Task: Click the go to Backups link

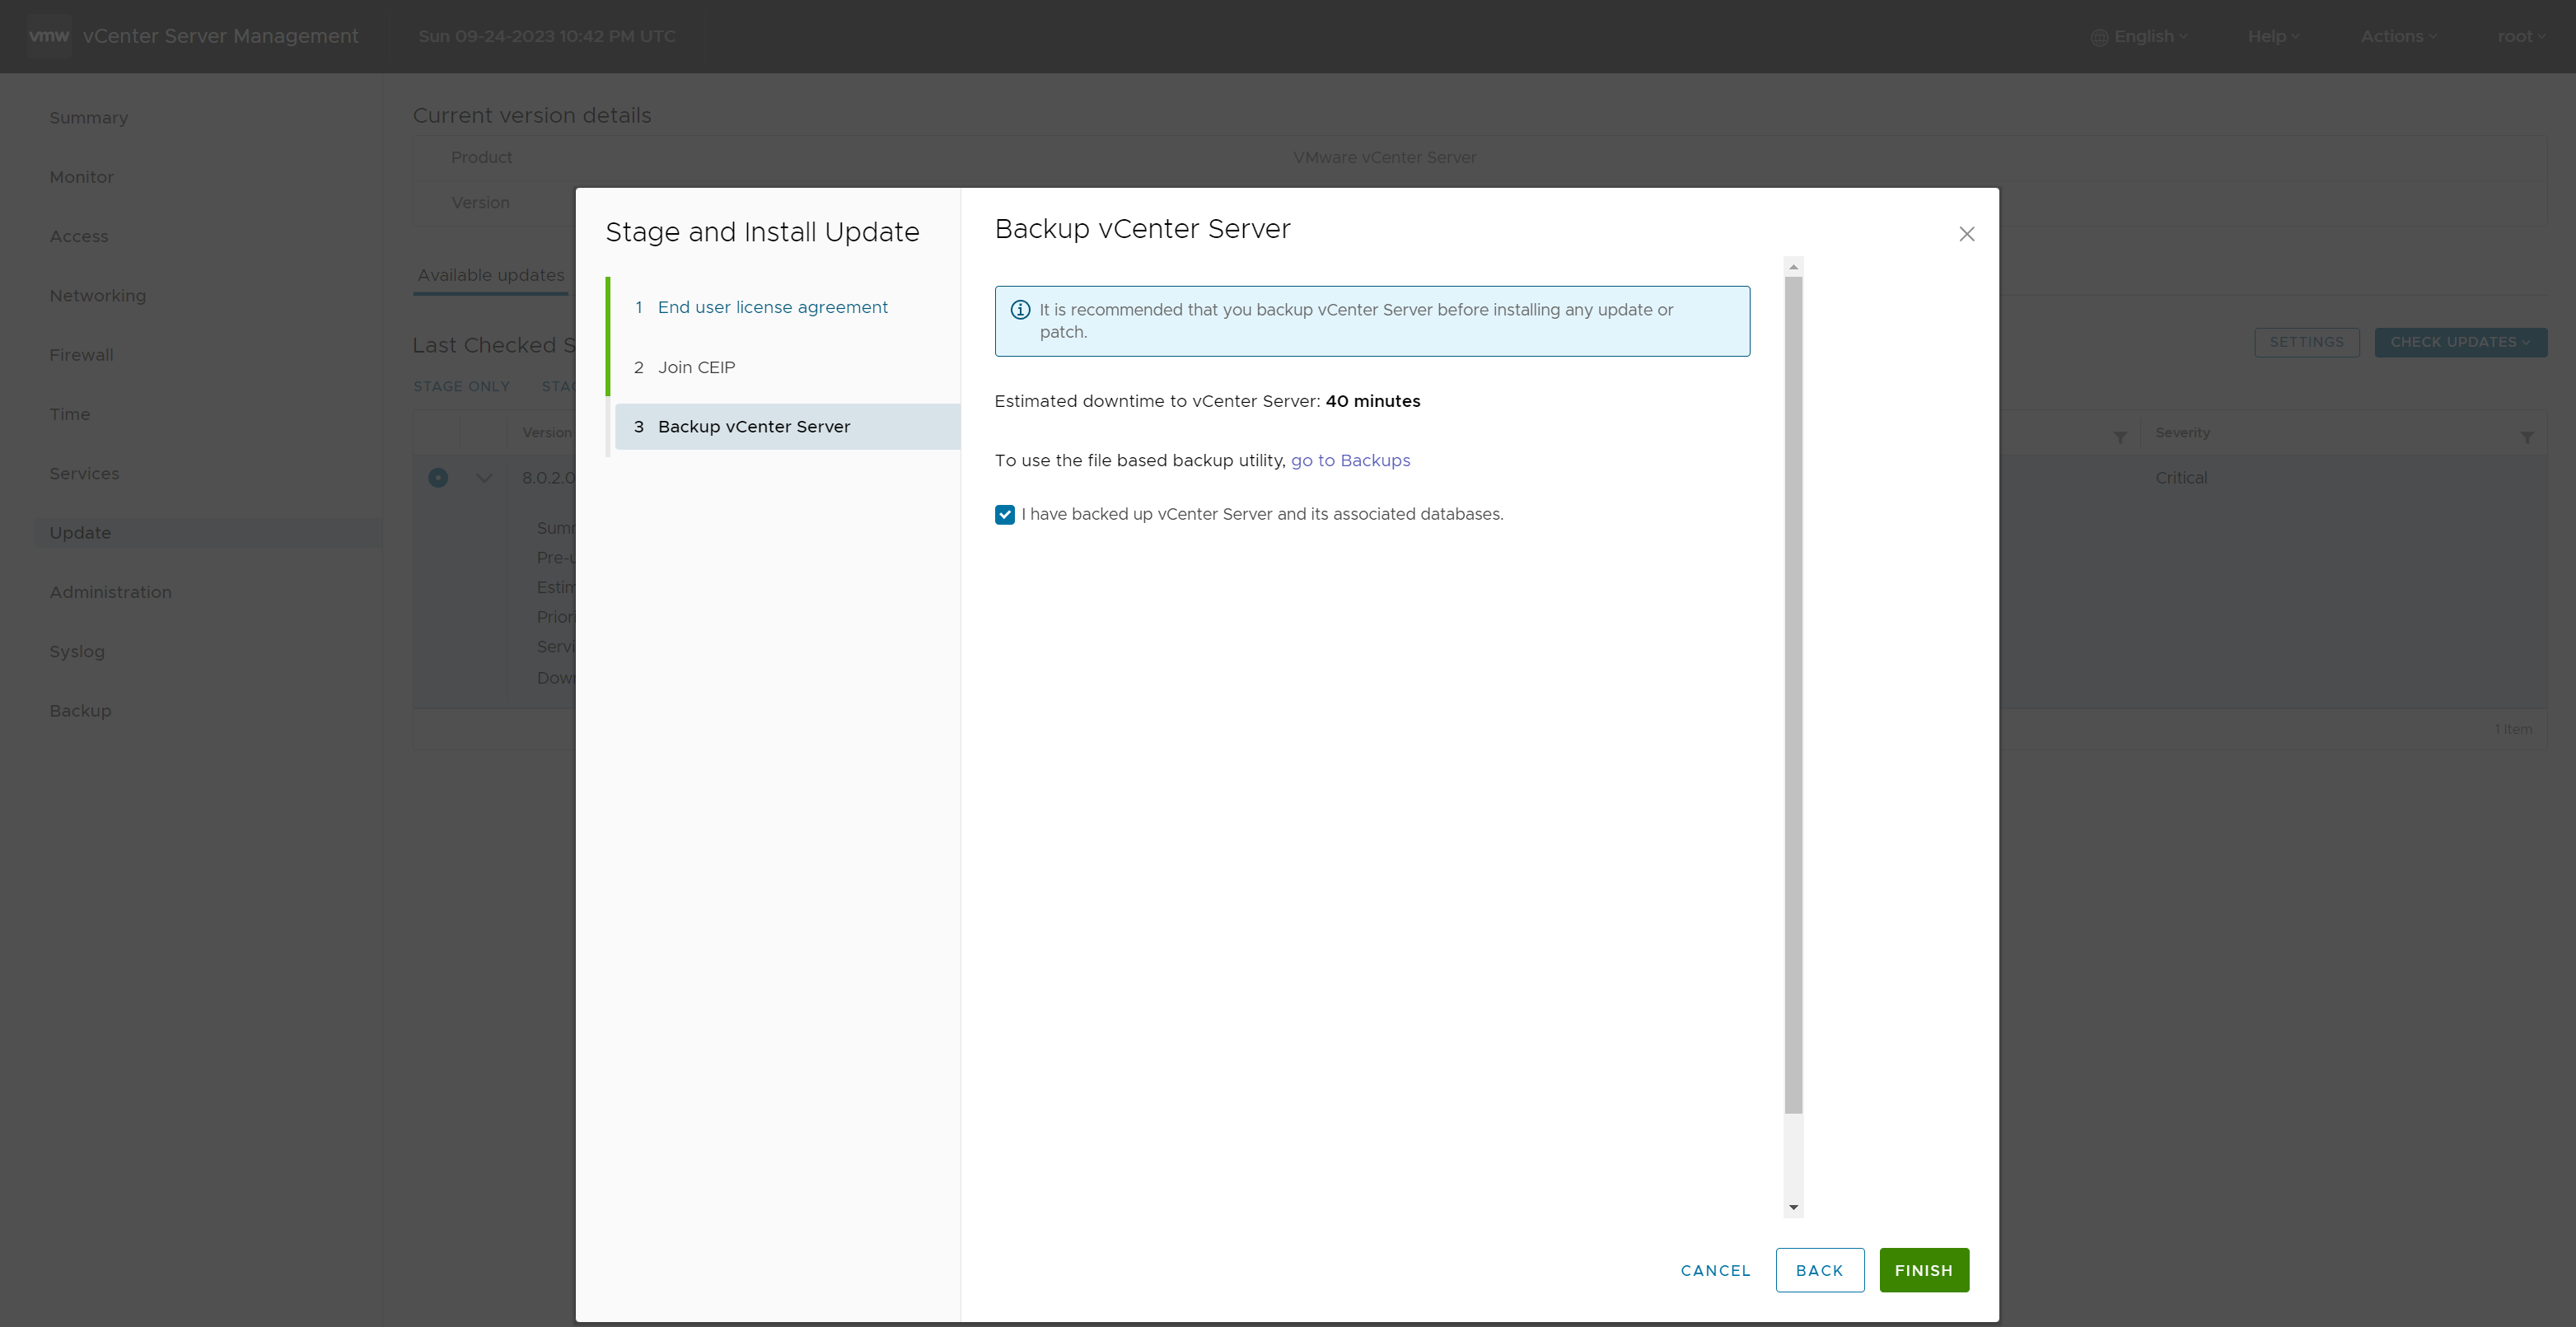Action: [1350, 460]
